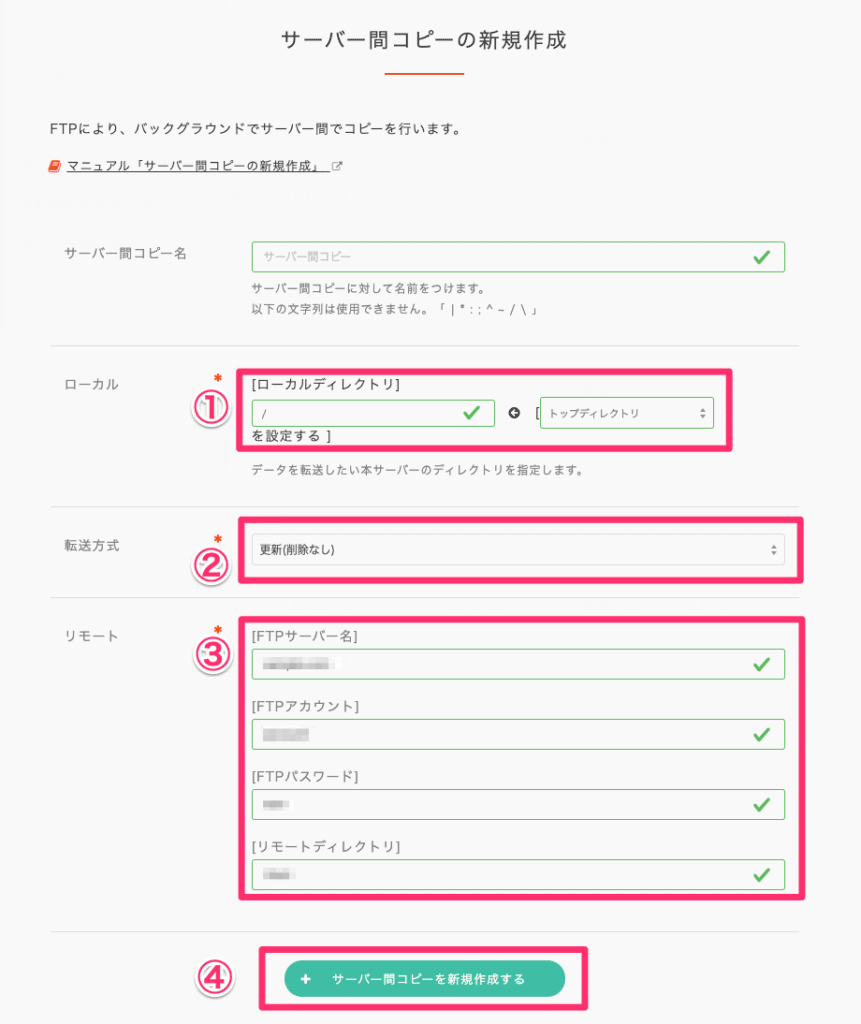
Task: Focus the local directory path input
Action: [x=373, y=413]
